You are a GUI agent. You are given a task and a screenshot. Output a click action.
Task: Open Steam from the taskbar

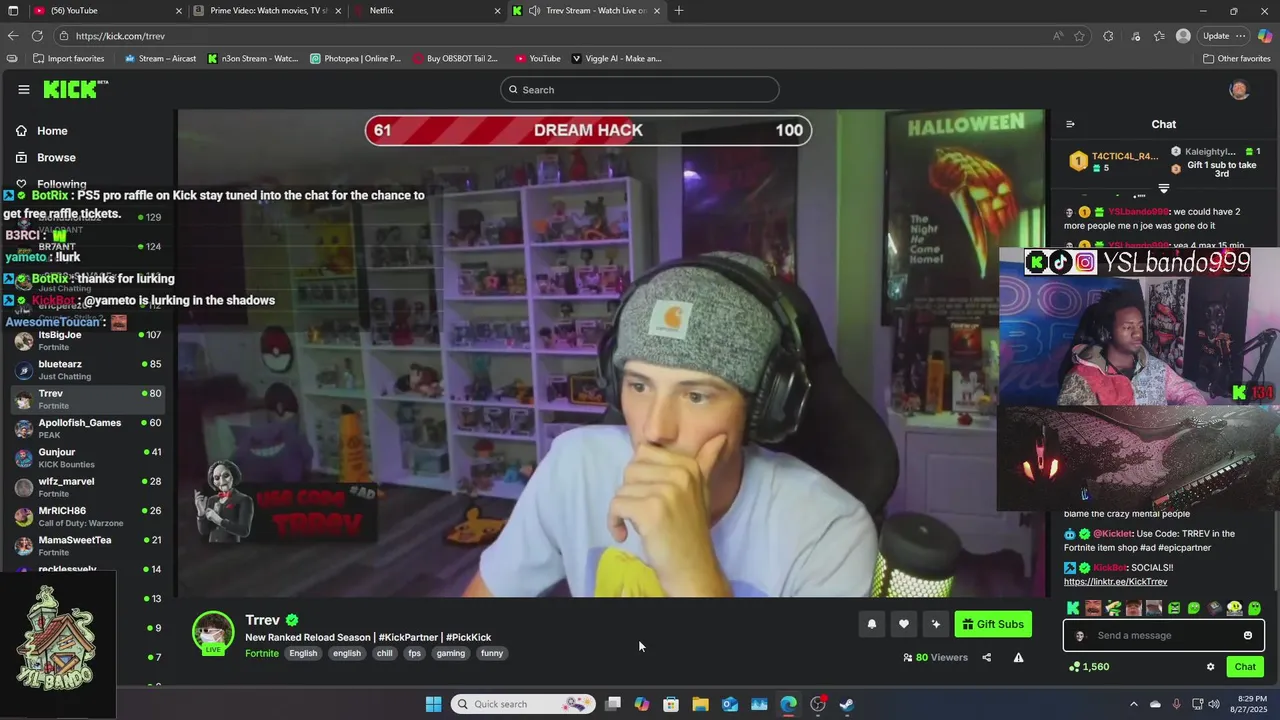pos(846,704)
